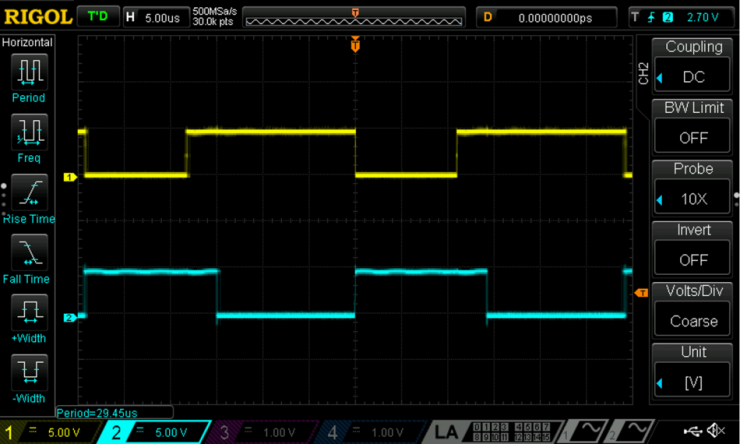Toggle the BW Limit OFF setting
740x444 pixels.
tap(693, 127)
